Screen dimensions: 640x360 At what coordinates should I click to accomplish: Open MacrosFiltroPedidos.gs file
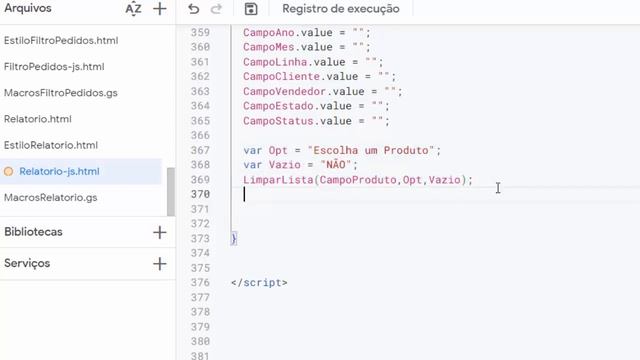coord(61,93)
